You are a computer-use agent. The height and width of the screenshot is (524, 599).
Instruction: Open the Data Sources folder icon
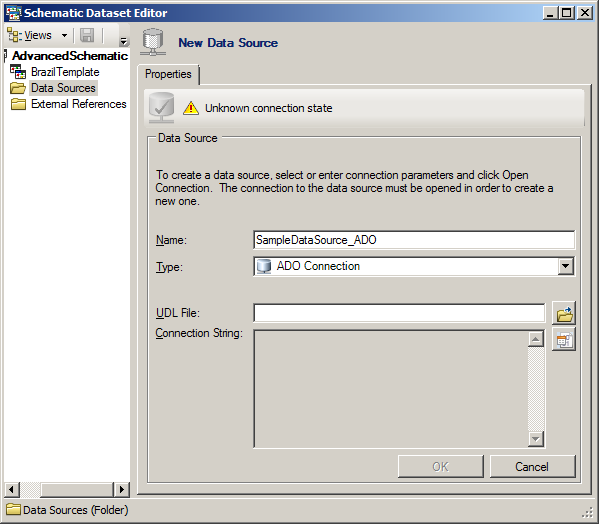(x=18, y=88)
